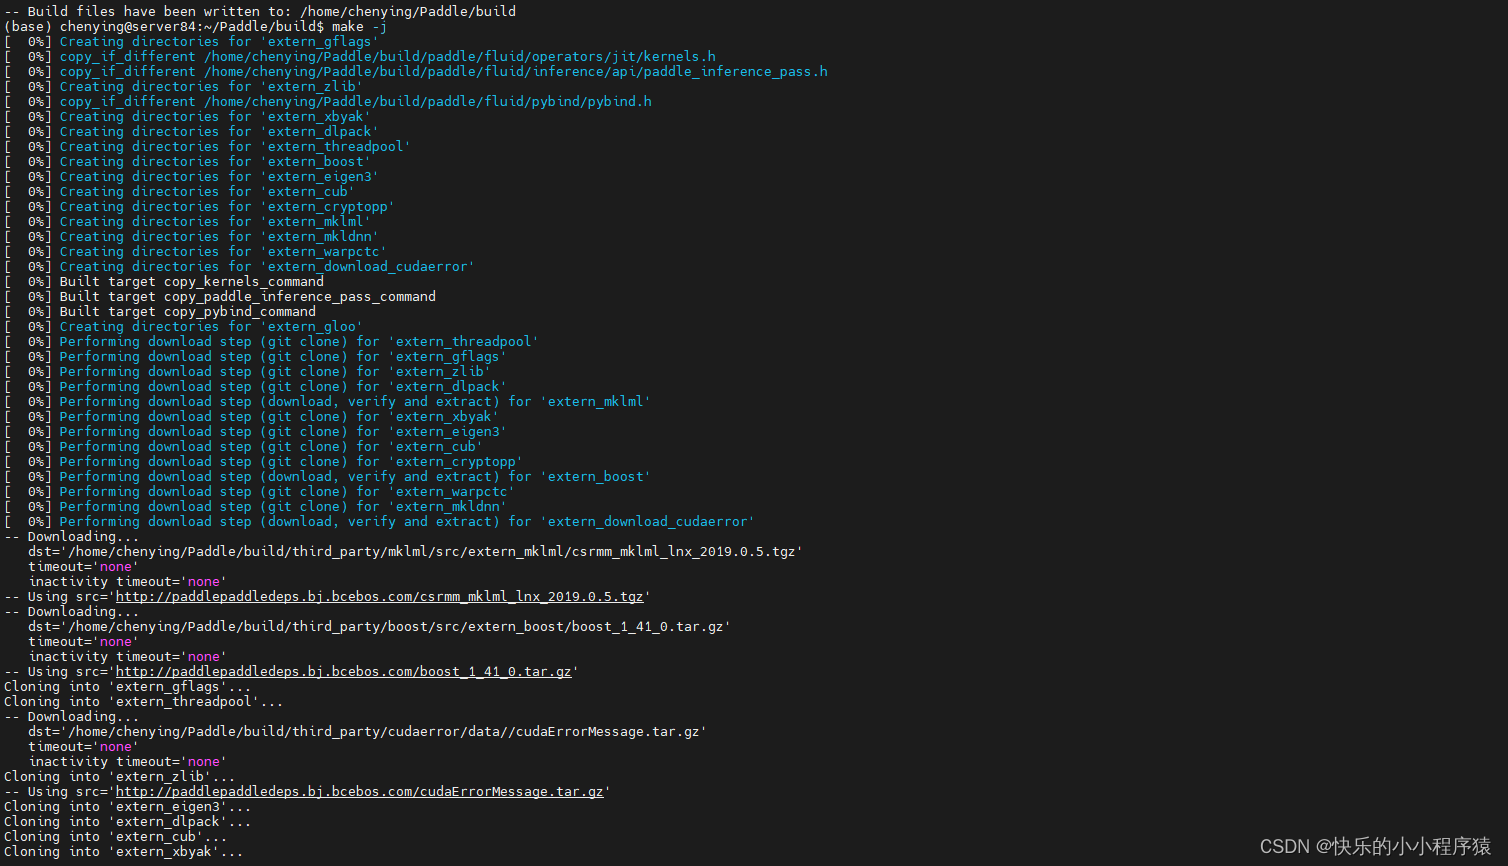Click 'Creating directories for extern_mkldnn' line
The height and width of the screenshot is (866, 1508).
click(x=192, y=236)
